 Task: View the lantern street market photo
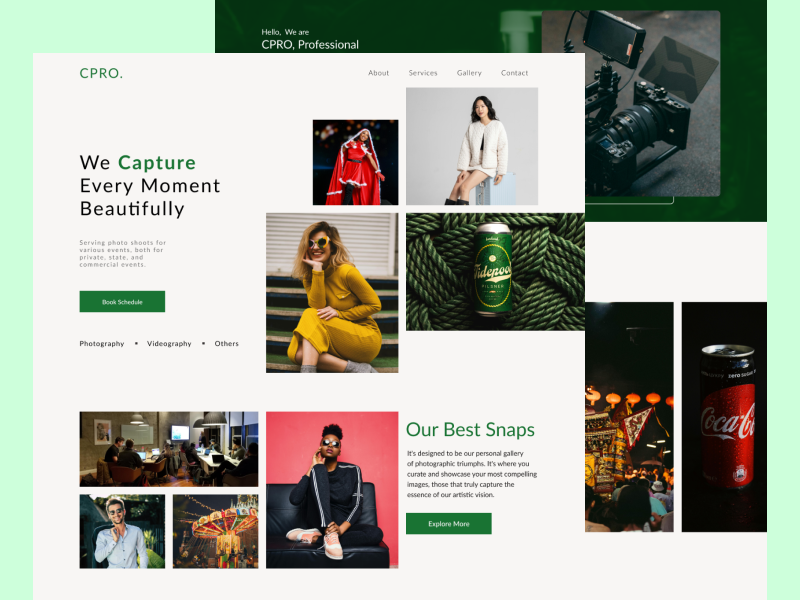pyautogui.click(x=631, y=420)
